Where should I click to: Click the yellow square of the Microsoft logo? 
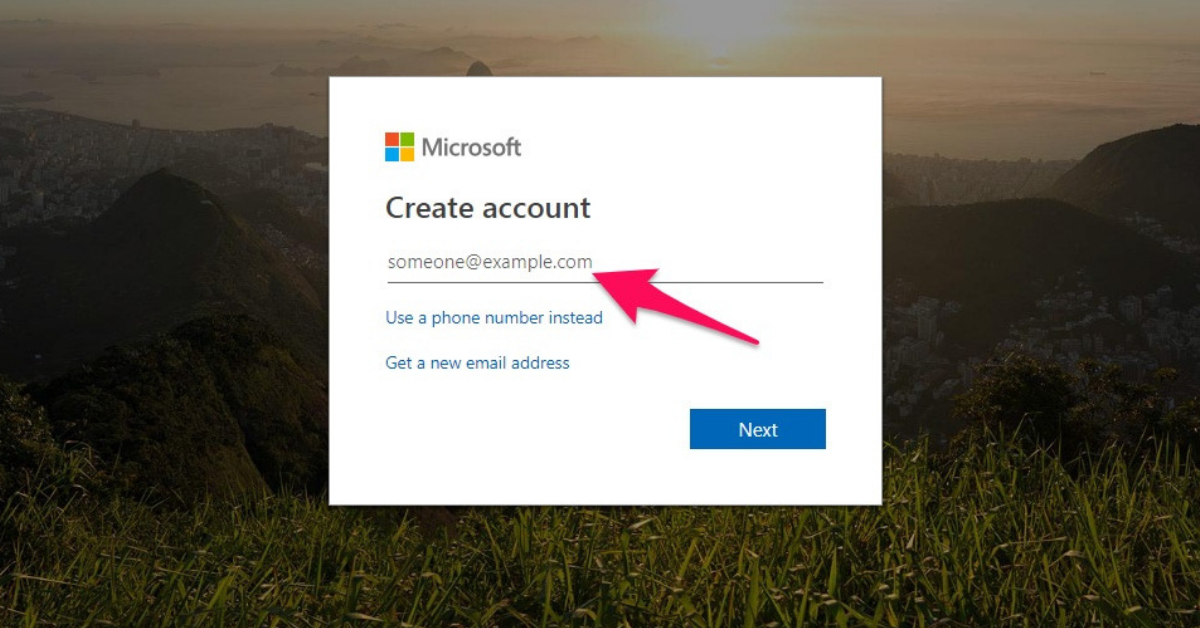pyautogui.click(x=408, y=155)
